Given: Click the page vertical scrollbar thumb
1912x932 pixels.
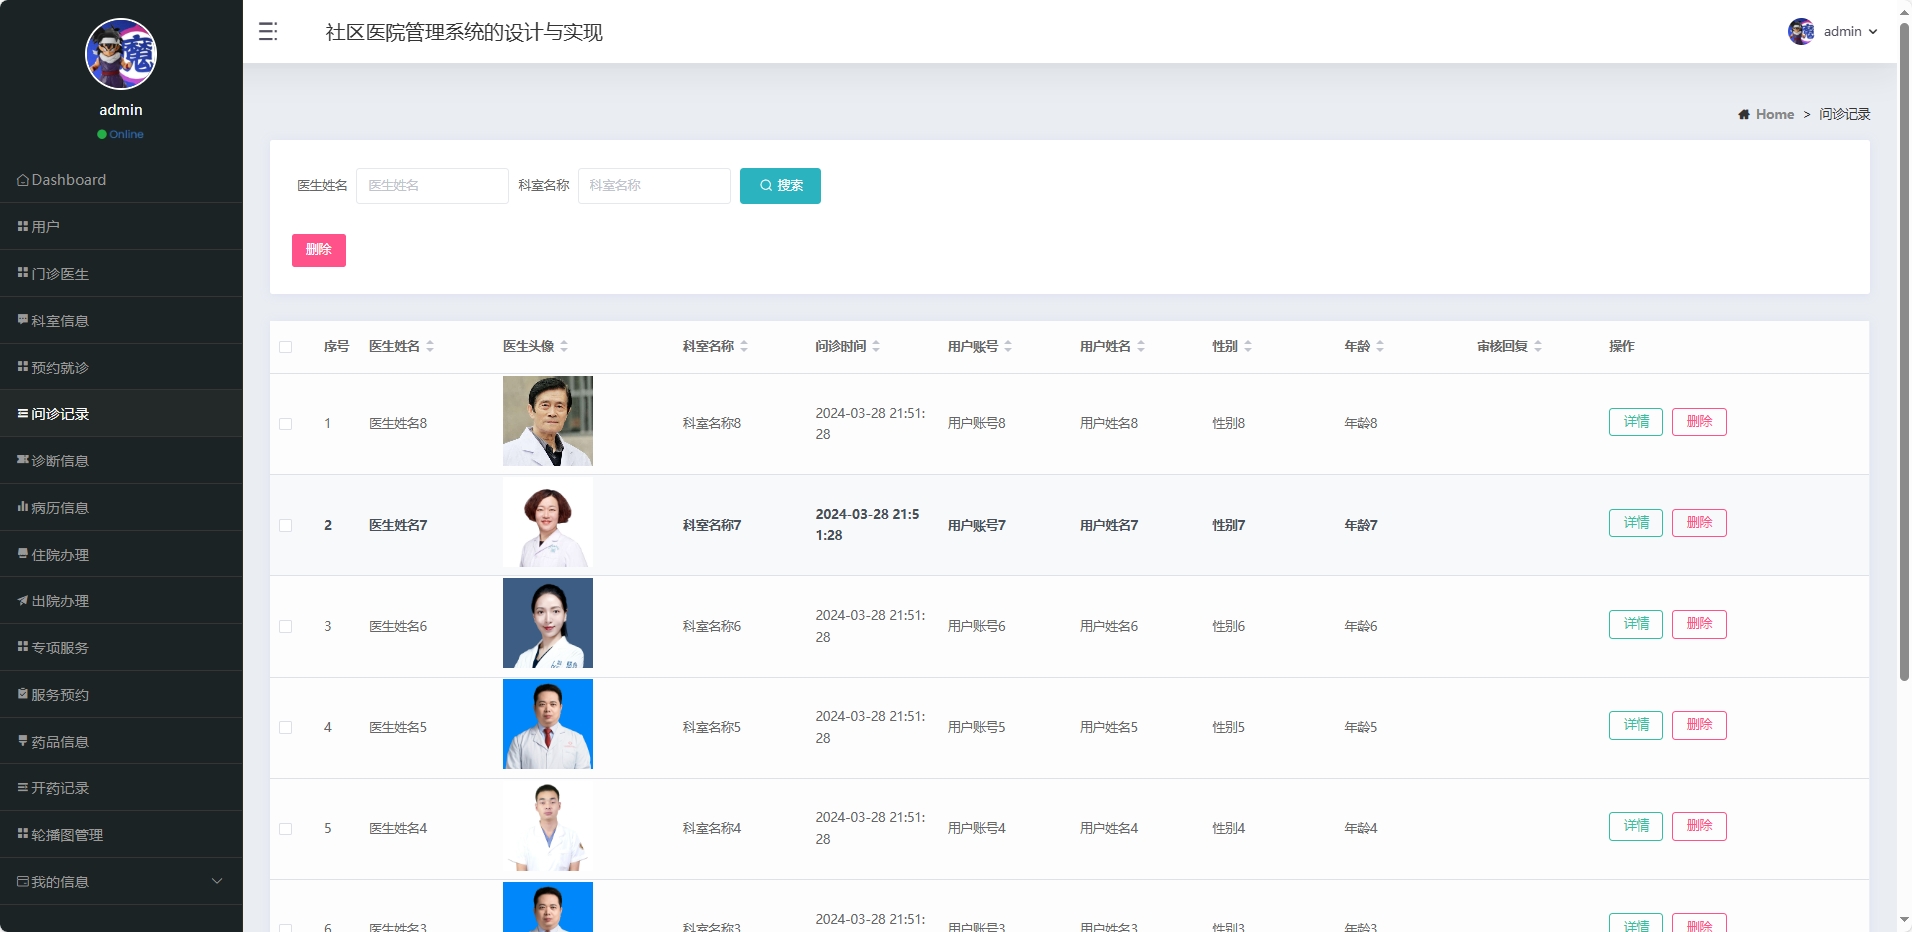Looking at the screenshot, I should (x=1904, y=350).
